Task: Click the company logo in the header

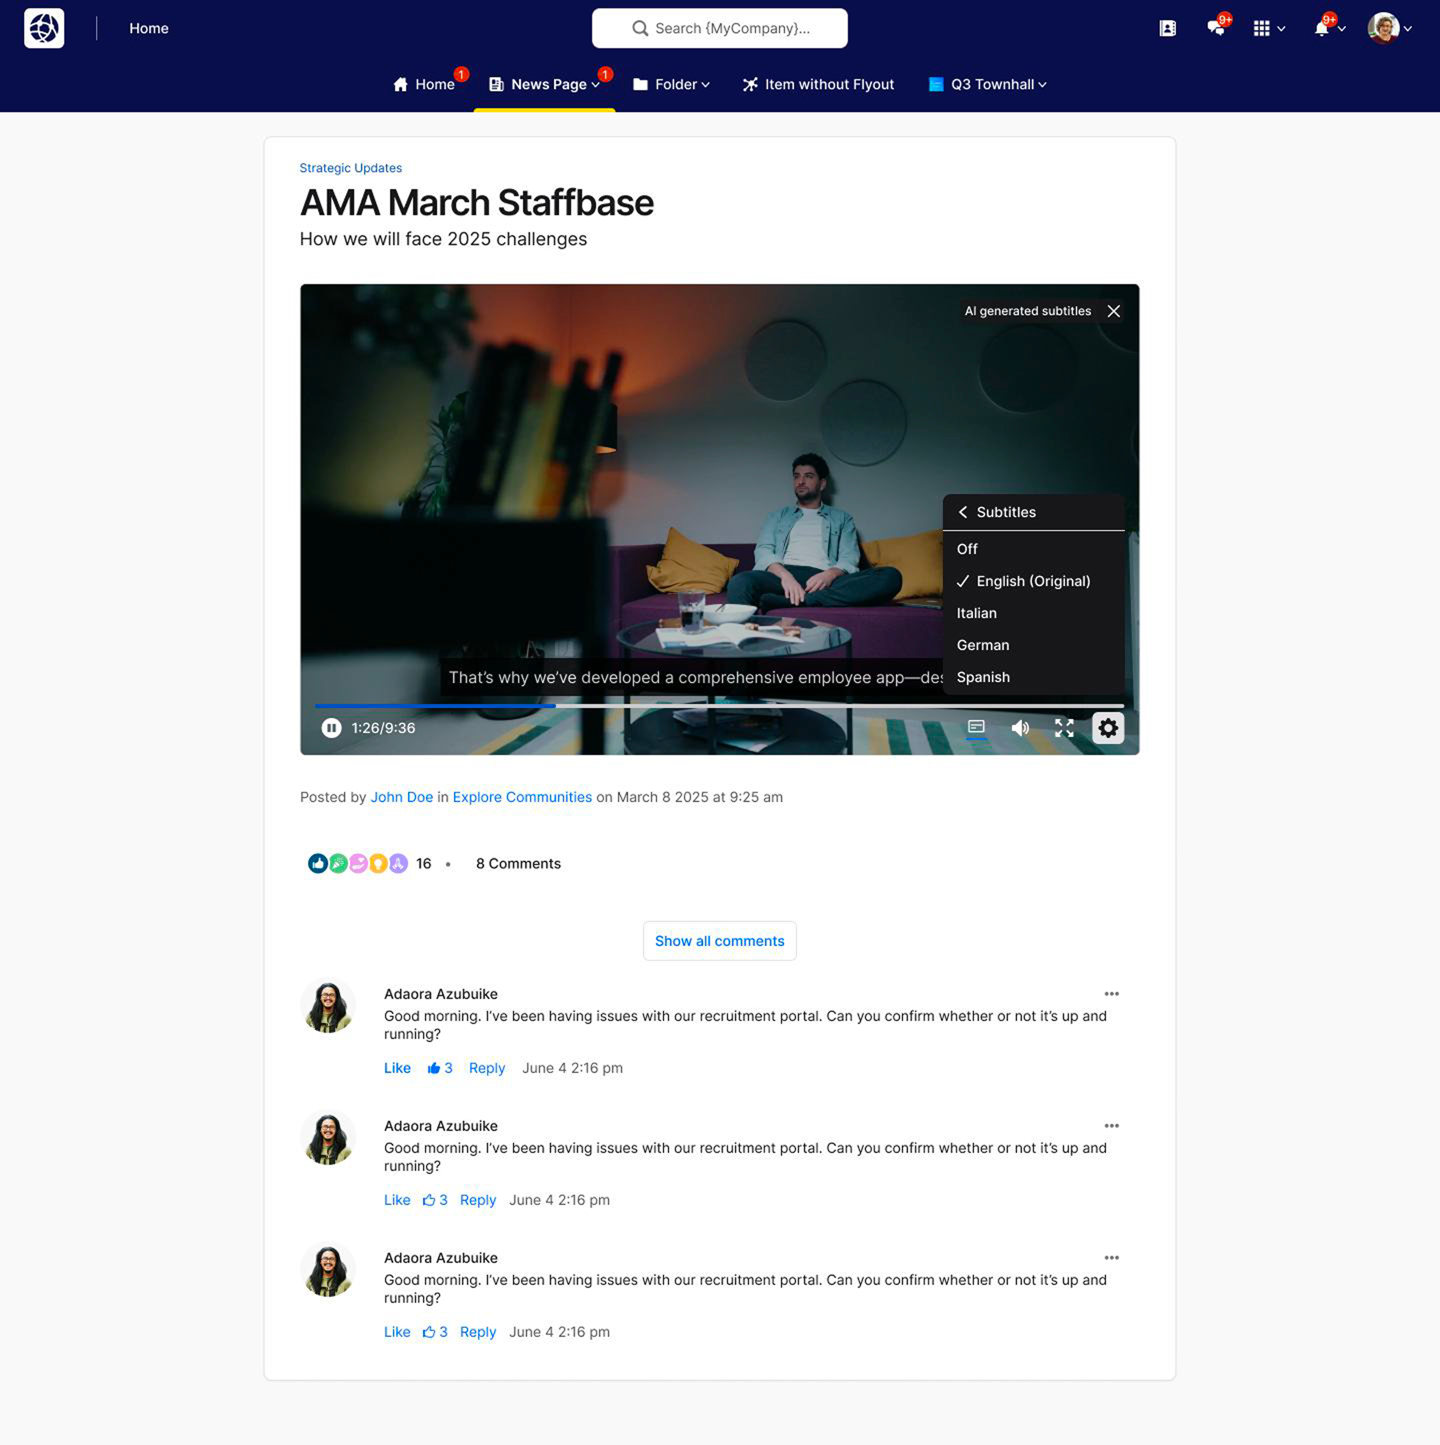Action: pos(44,28)
